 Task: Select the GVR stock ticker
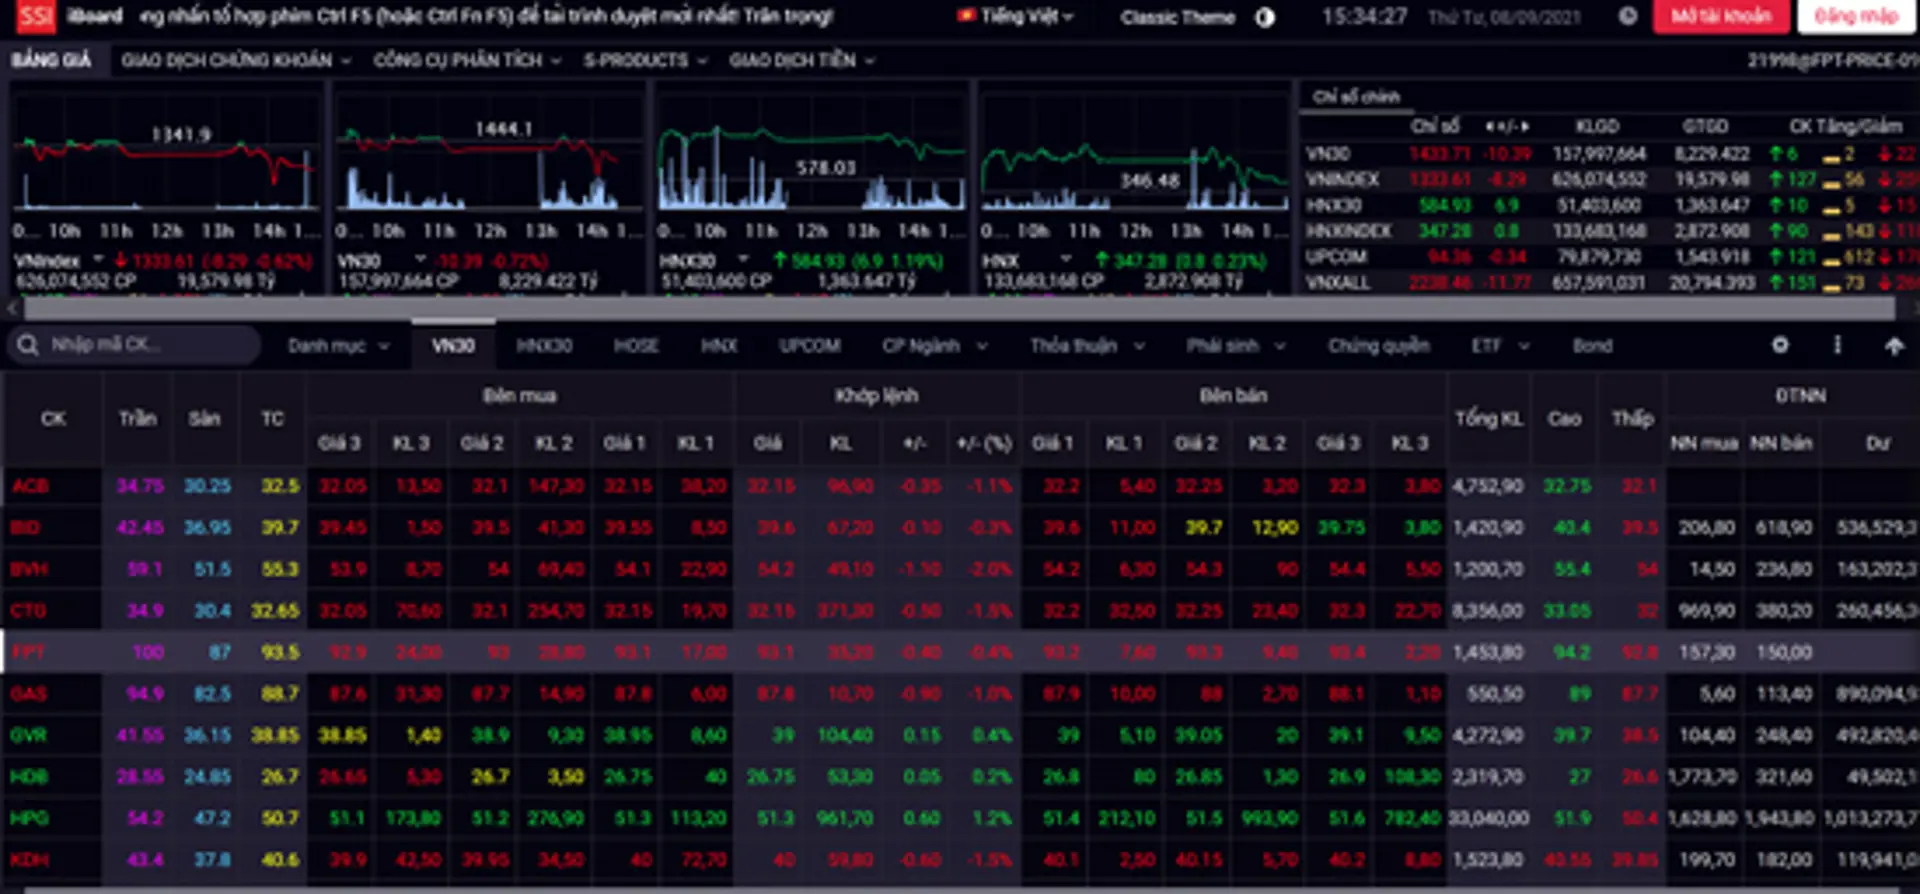pos(29,735)
